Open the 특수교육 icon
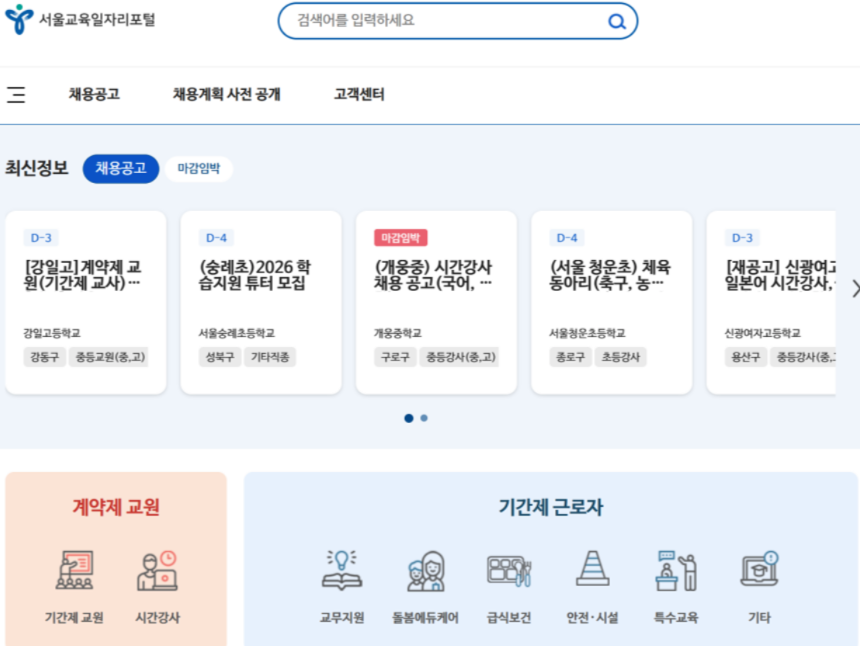The image size is (860, 646). [676, 571]
